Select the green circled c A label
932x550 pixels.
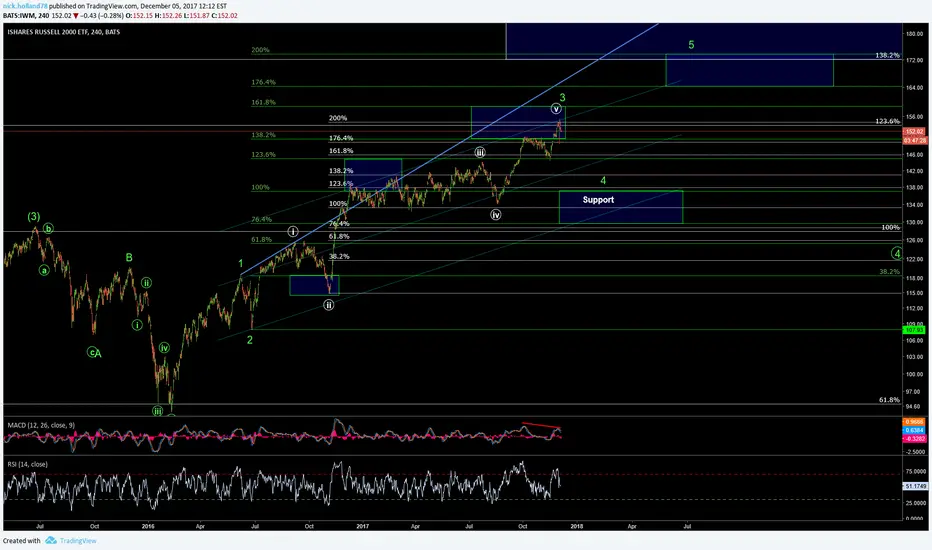click(95, 353)
